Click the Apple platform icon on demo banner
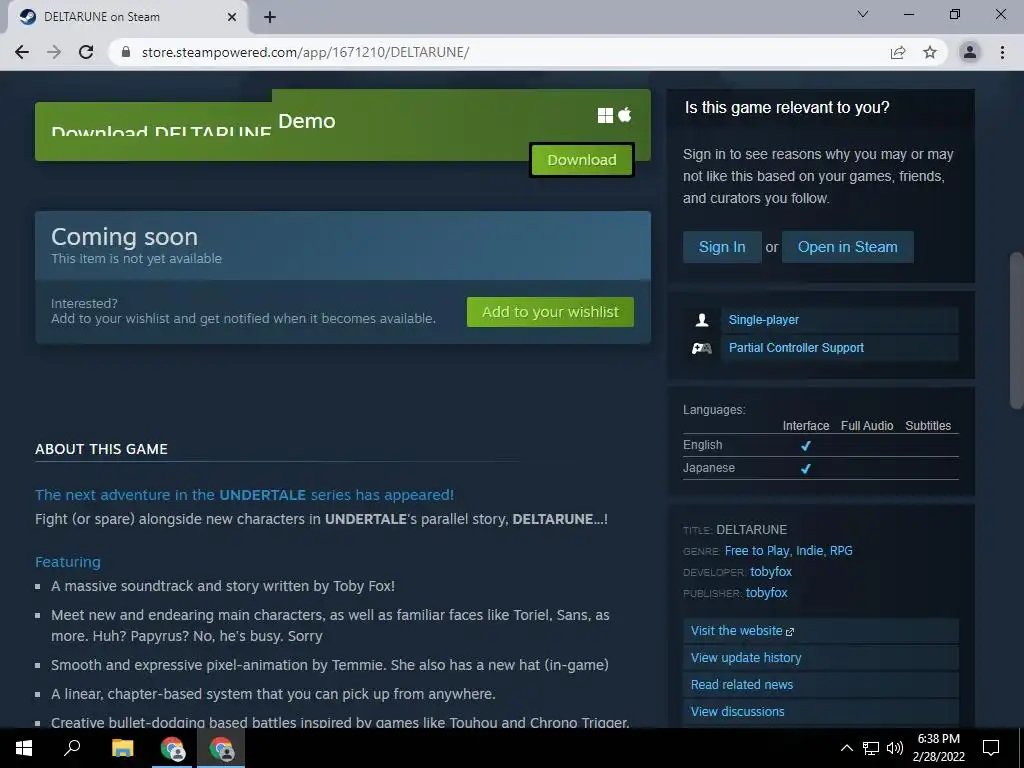 coord(625,115)
